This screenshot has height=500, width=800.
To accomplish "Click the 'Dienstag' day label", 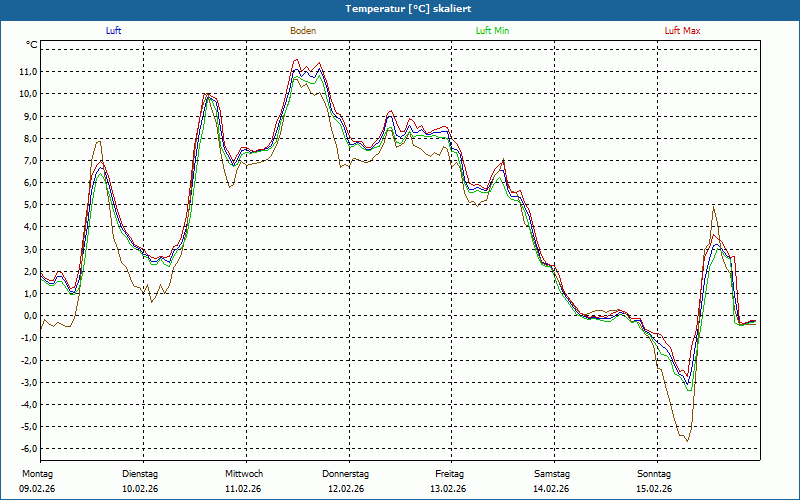I will [140, 474].
